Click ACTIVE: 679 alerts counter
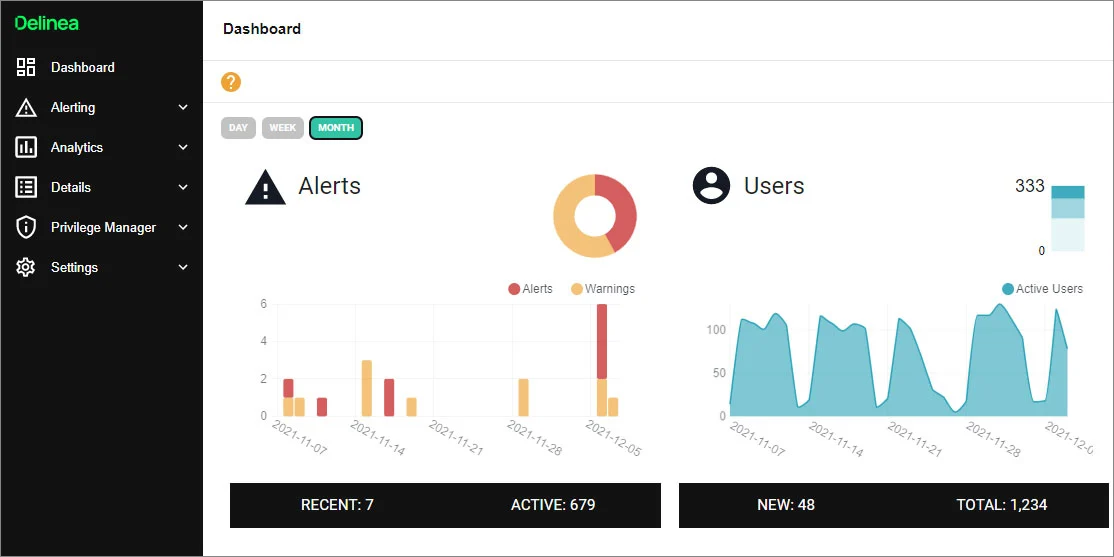 pyautogui.click(x=553, y=505)
